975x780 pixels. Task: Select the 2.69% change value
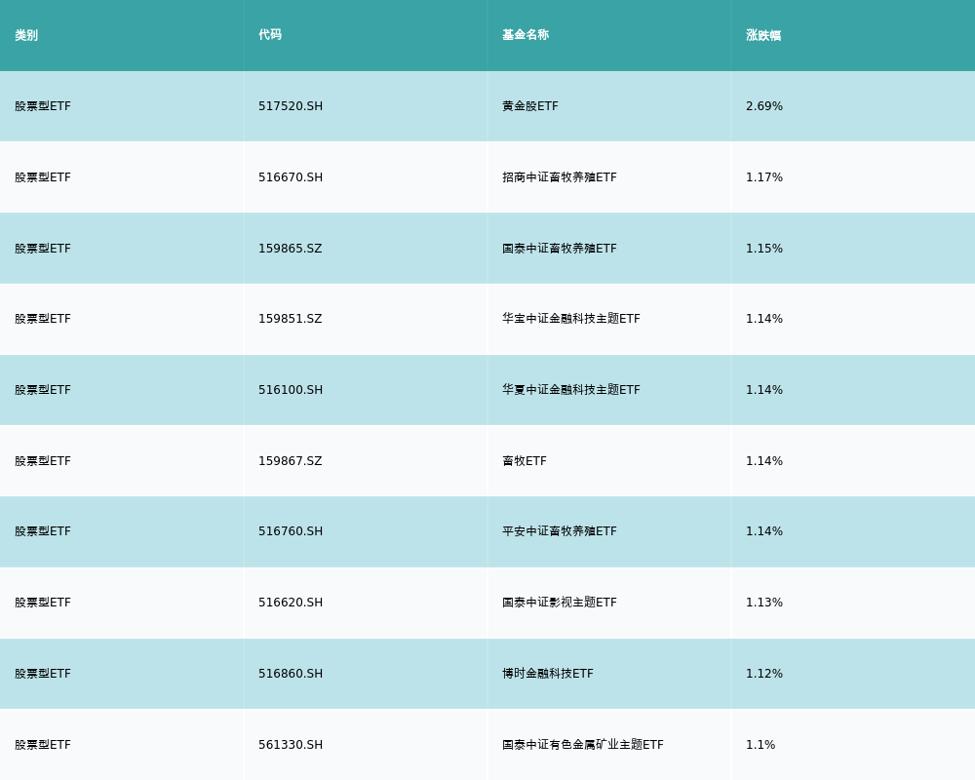(764, 106)
